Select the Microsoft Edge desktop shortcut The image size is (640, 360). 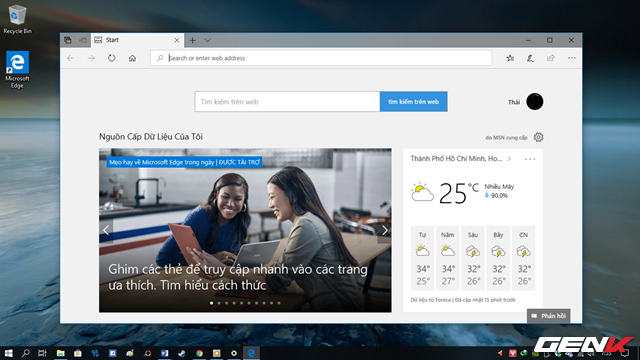click(x=17, y=69)
